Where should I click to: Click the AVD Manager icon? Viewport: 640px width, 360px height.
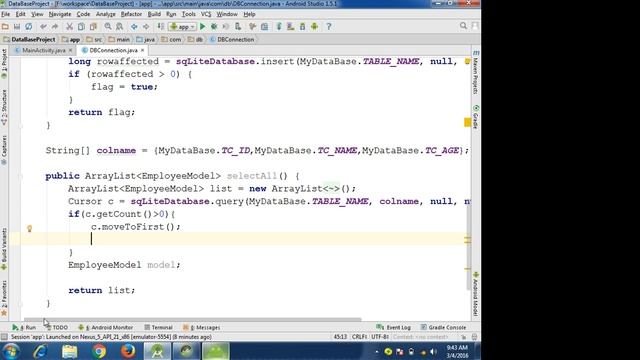[291, 27]
